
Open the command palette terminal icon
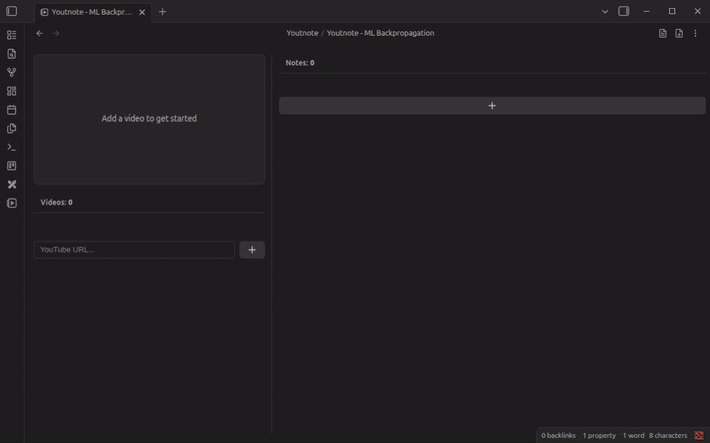(x=12, y=147)
